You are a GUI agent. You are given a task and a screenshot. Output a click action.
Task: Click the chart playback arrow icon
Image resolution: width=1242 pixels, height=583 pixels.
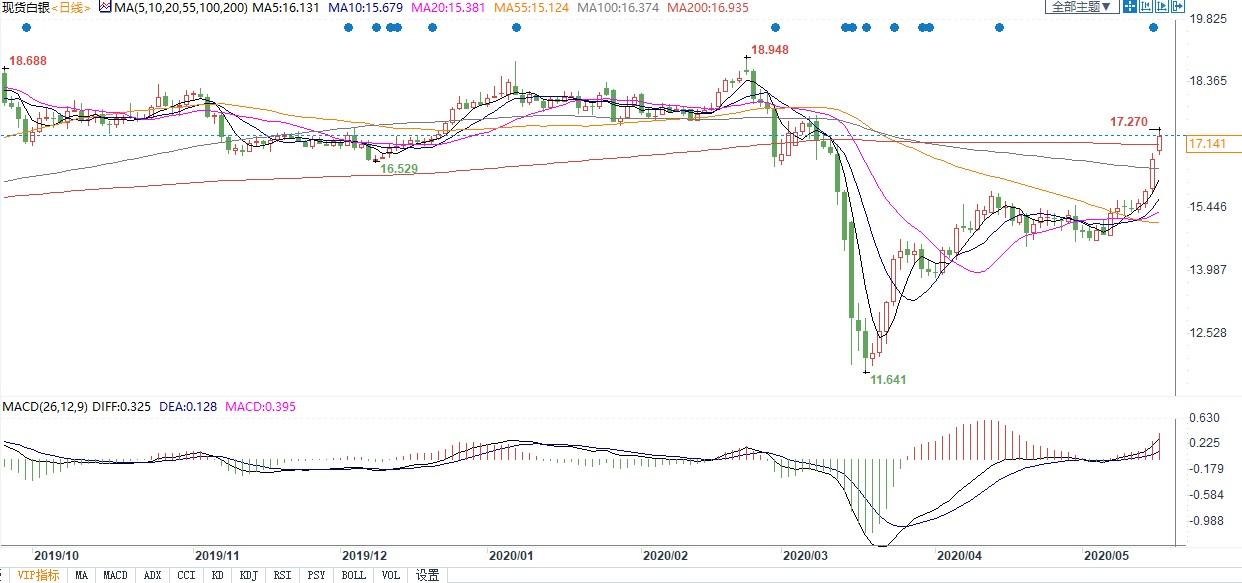[x=1162, y=6]
